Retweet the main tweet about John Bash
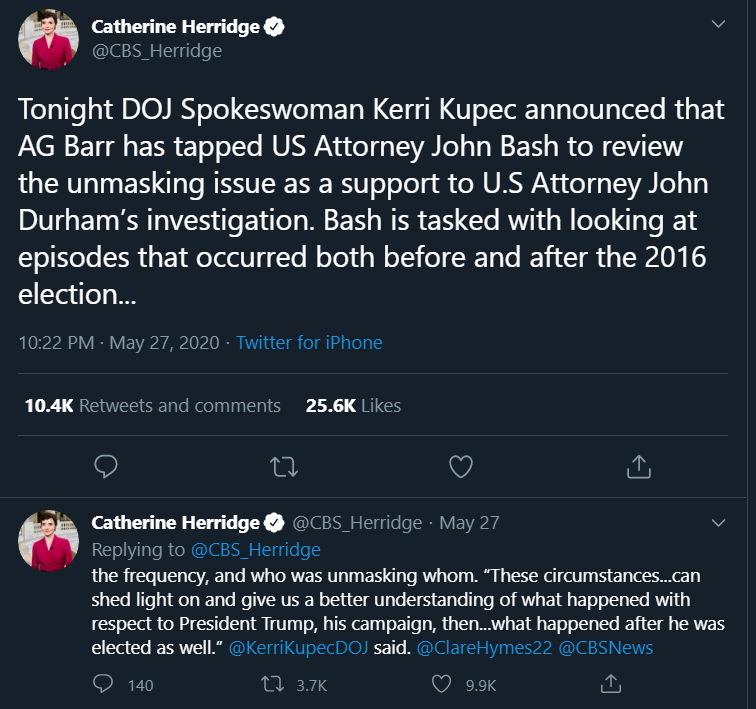Screen dimensions: 756x709 pyautogui.click(x=283, y=466)
